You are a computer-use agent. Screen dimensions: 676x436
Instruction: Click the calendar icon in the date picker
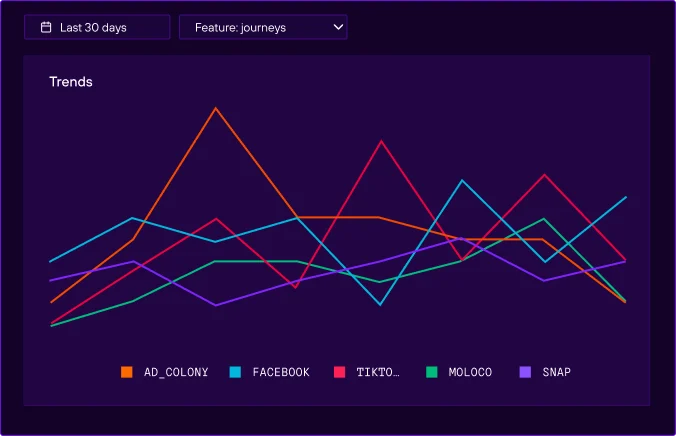click(46, 27)
